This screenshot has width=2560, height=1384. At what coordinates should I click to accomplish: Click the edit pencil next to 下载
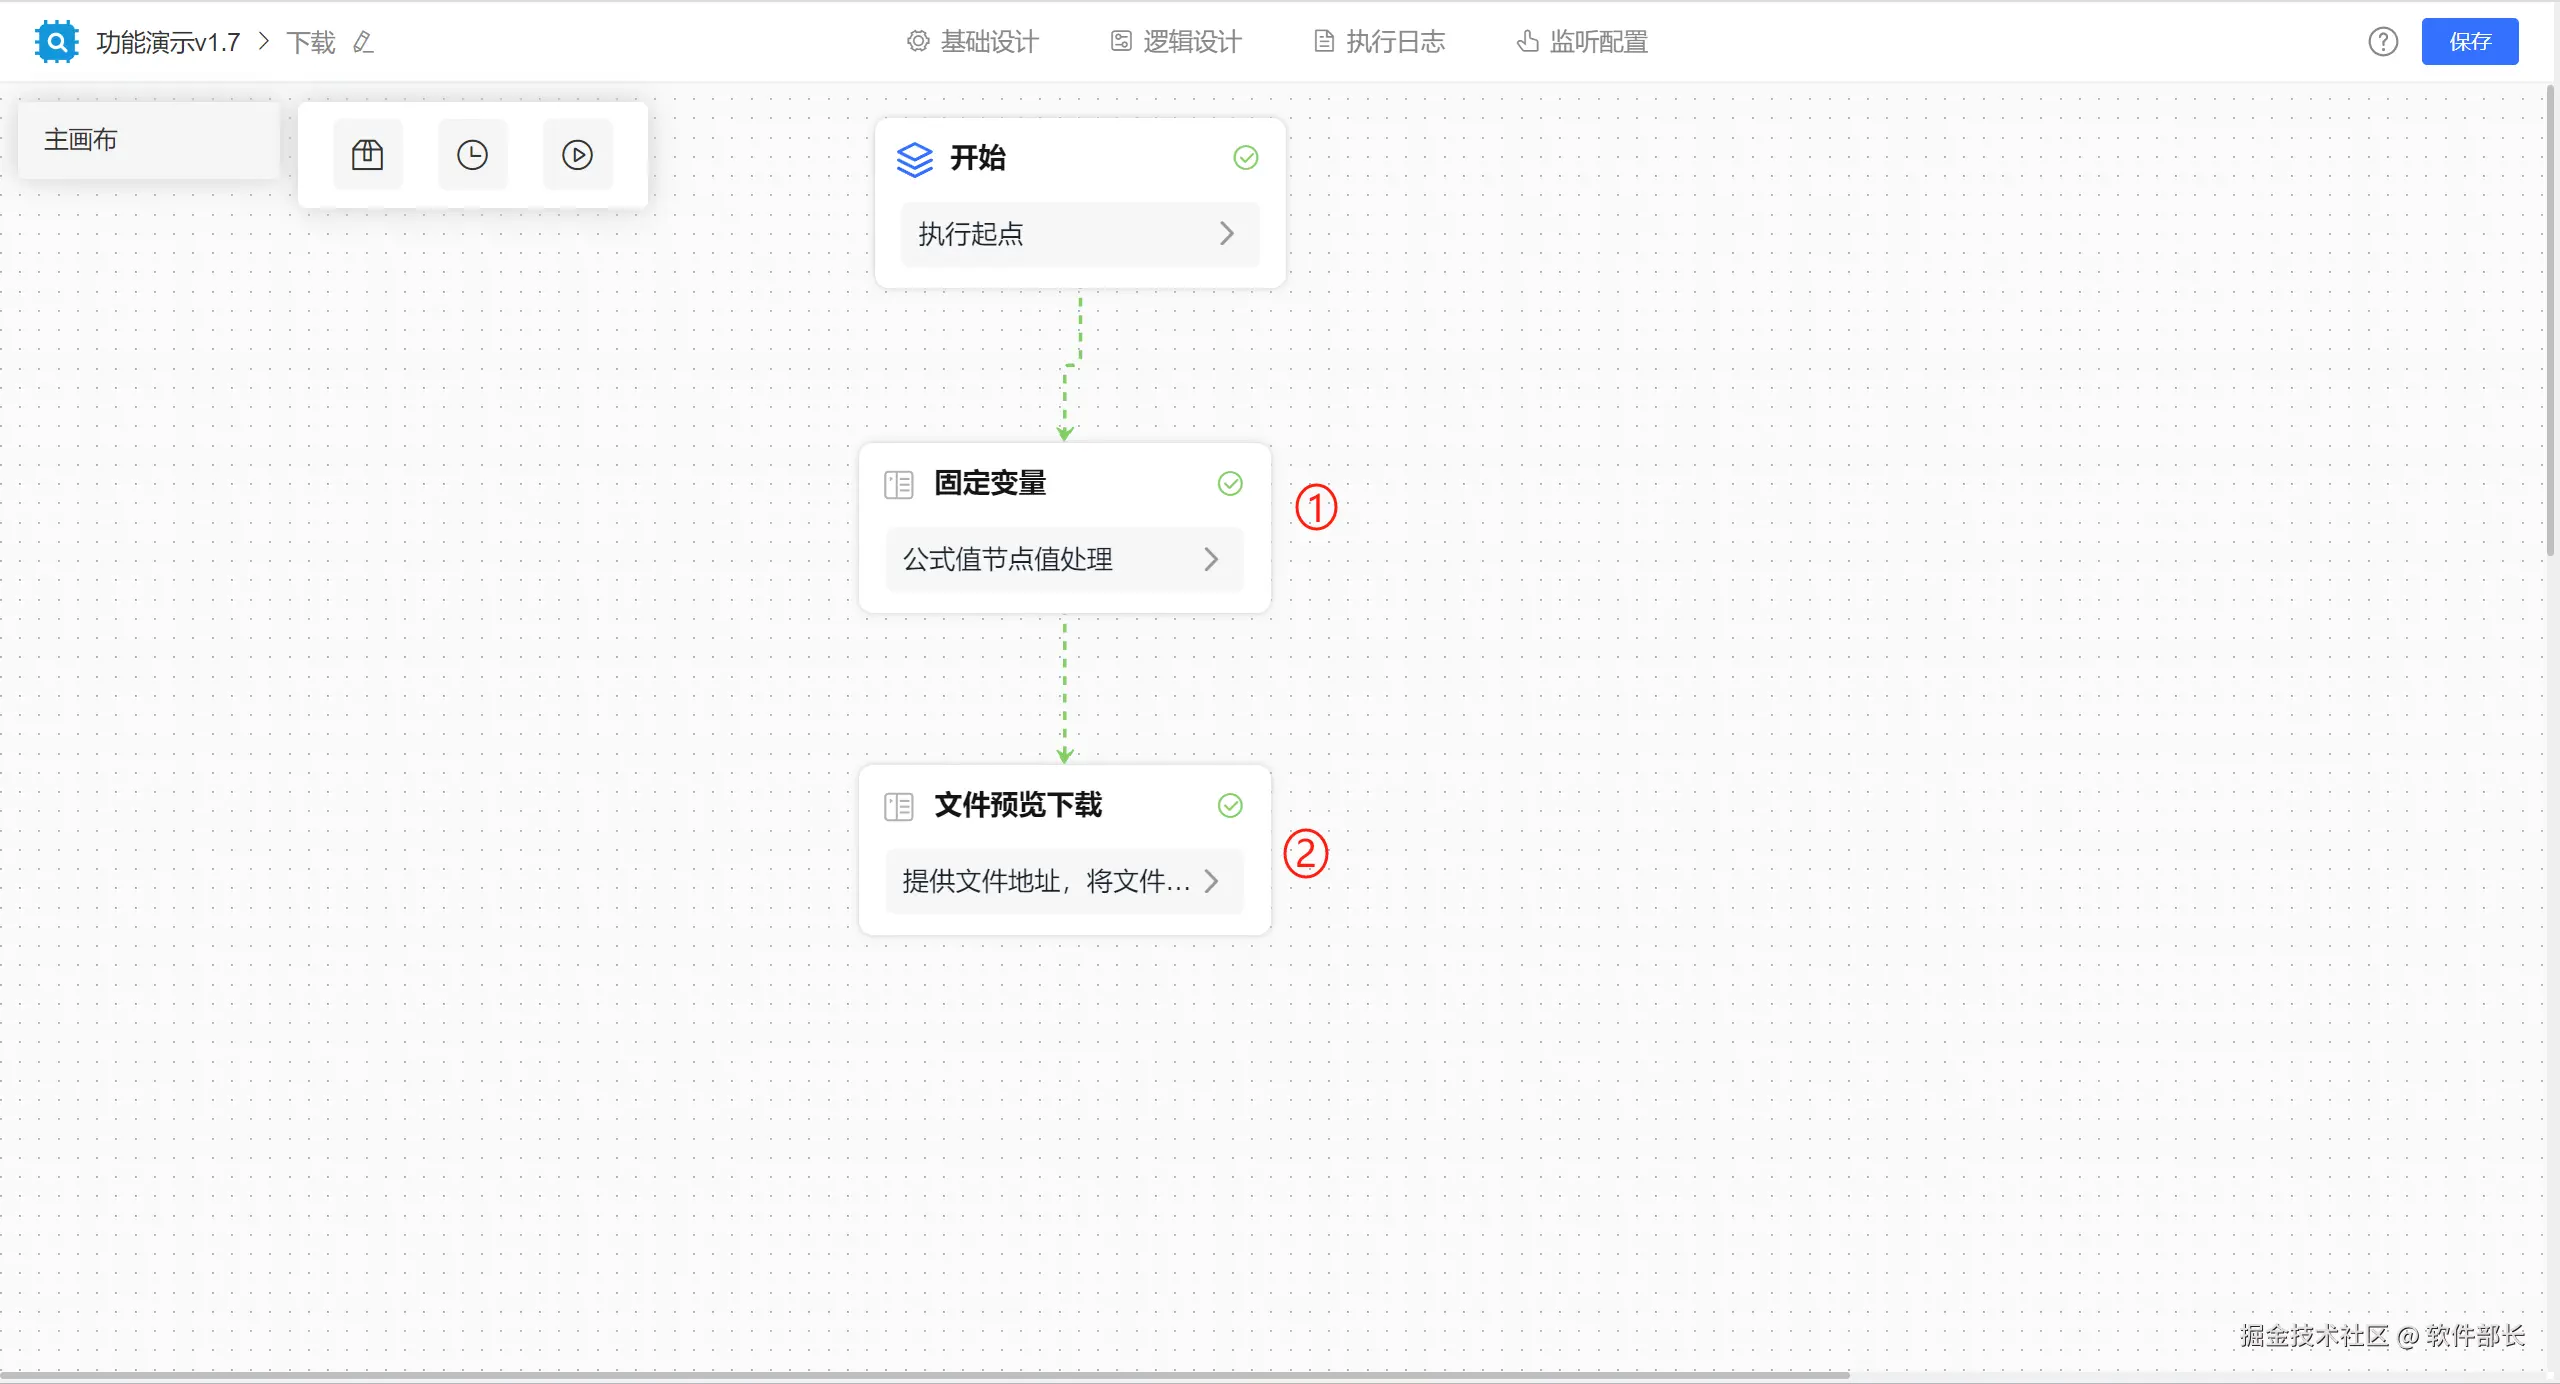[363, 42]
